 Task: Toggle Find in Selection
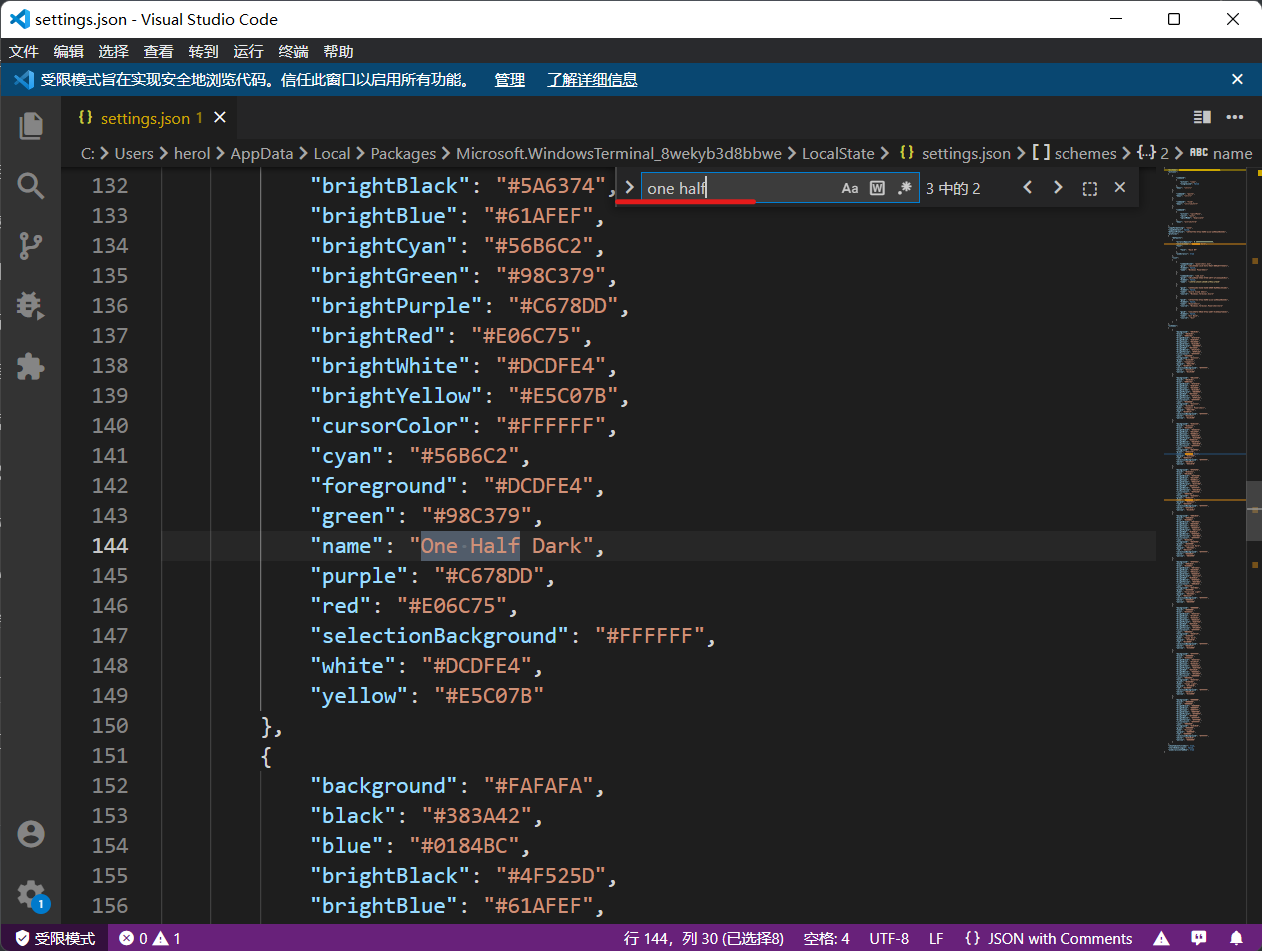pyautogui.click(x=1090, y=188)
